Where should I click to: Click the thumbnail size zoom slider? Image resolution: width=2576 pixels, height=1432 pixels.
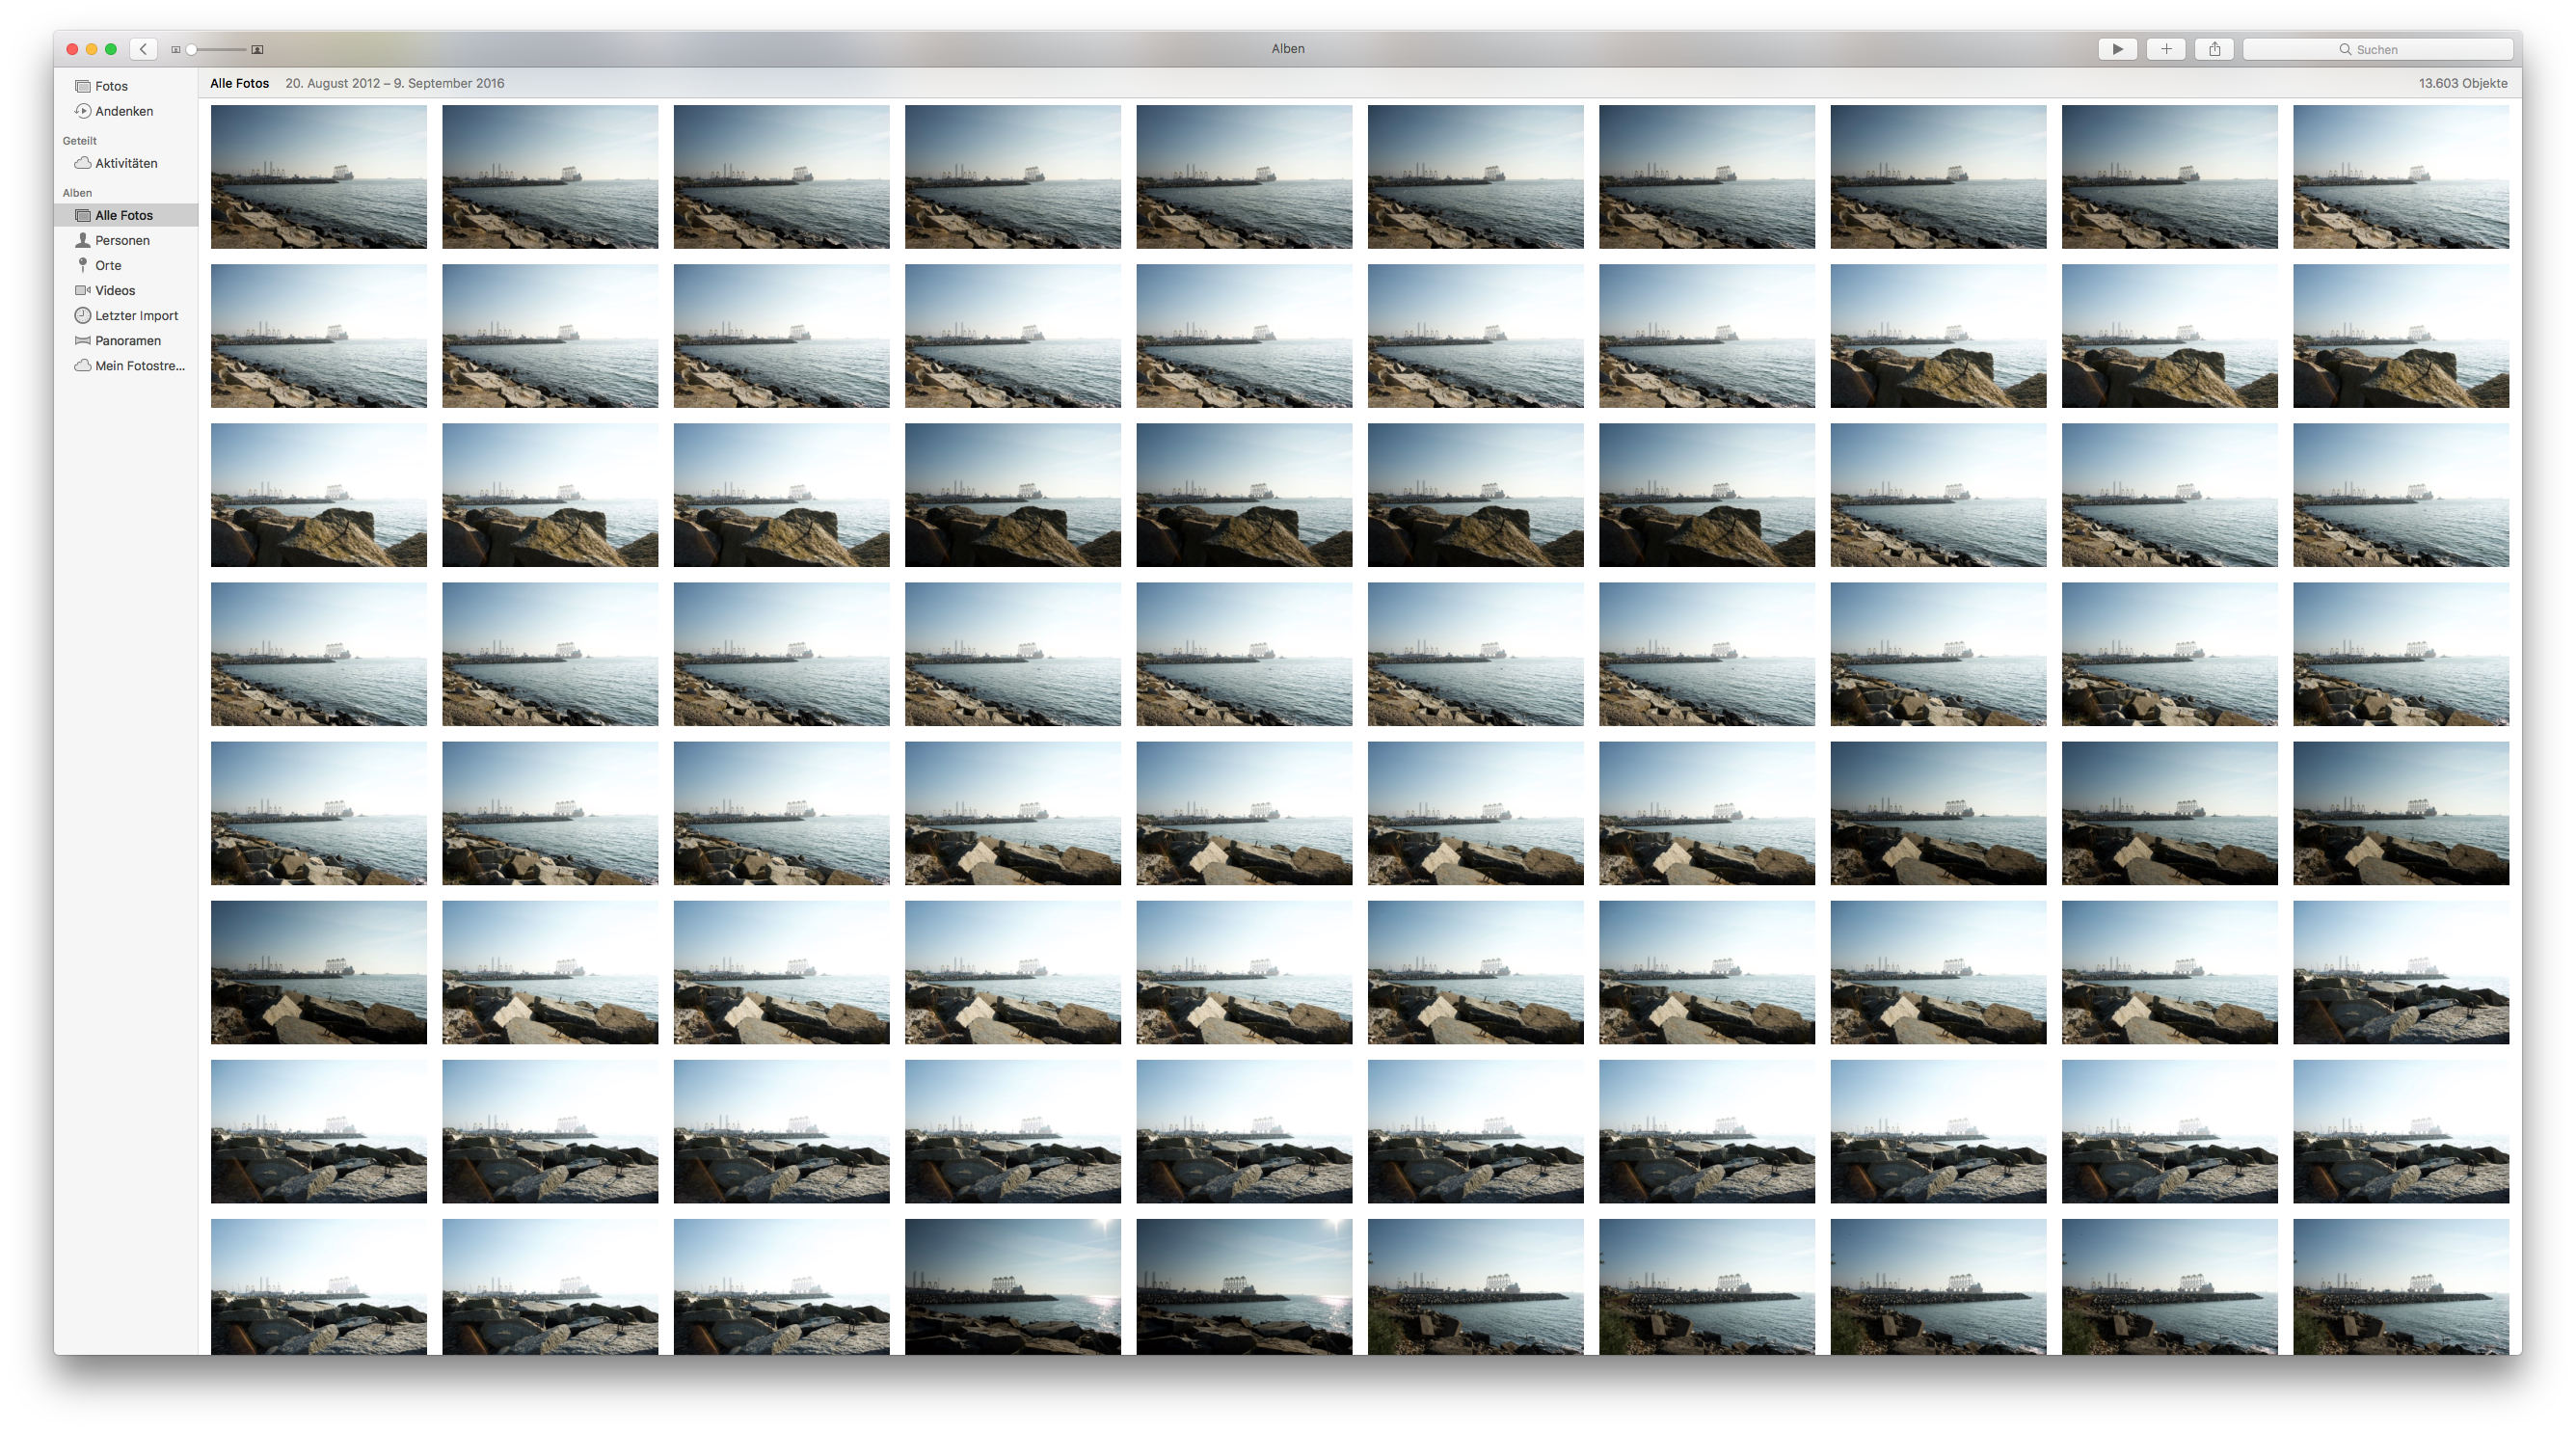pyautogui.click(x=217, y=49)
